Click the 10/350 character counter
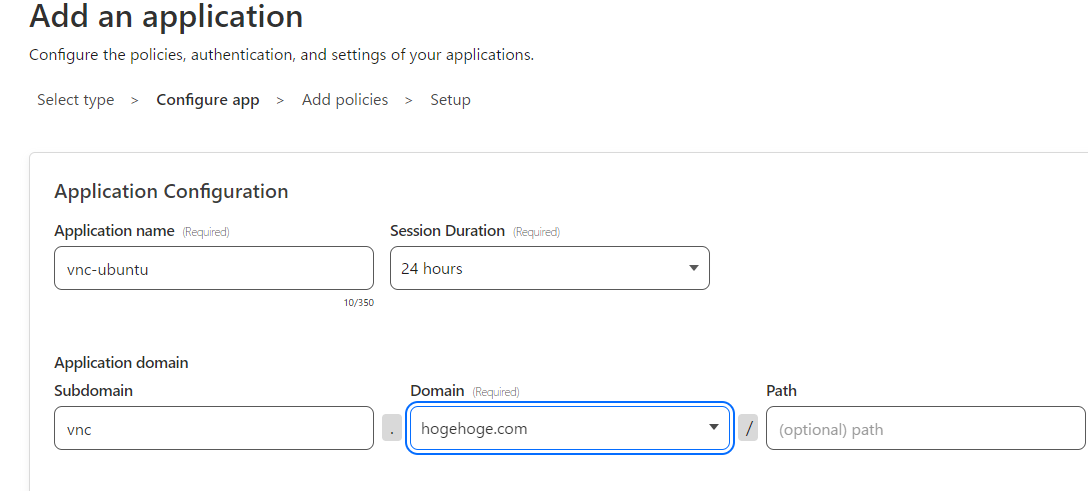This screenshot has height=491, width=1088. pos(358,302)
